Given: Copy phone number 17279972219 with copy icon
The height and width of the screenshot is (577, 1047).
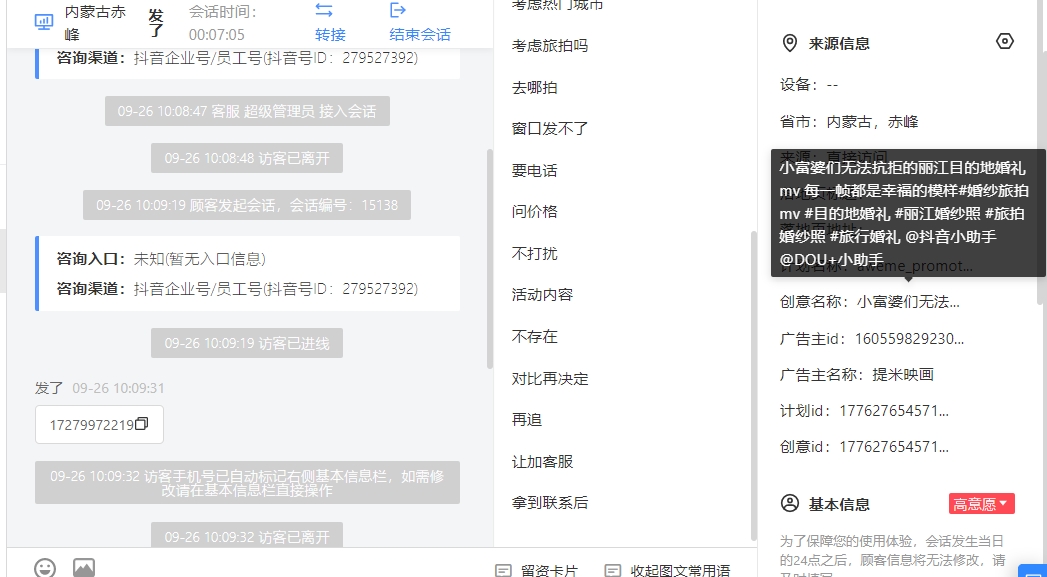Looking at the screenshot, I should tap(142, 424).
